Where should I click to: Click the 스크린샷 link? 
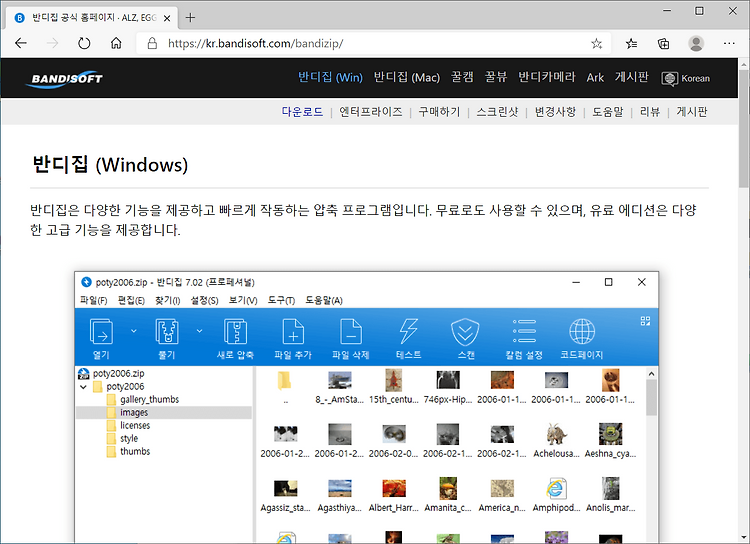pos(497,112)
